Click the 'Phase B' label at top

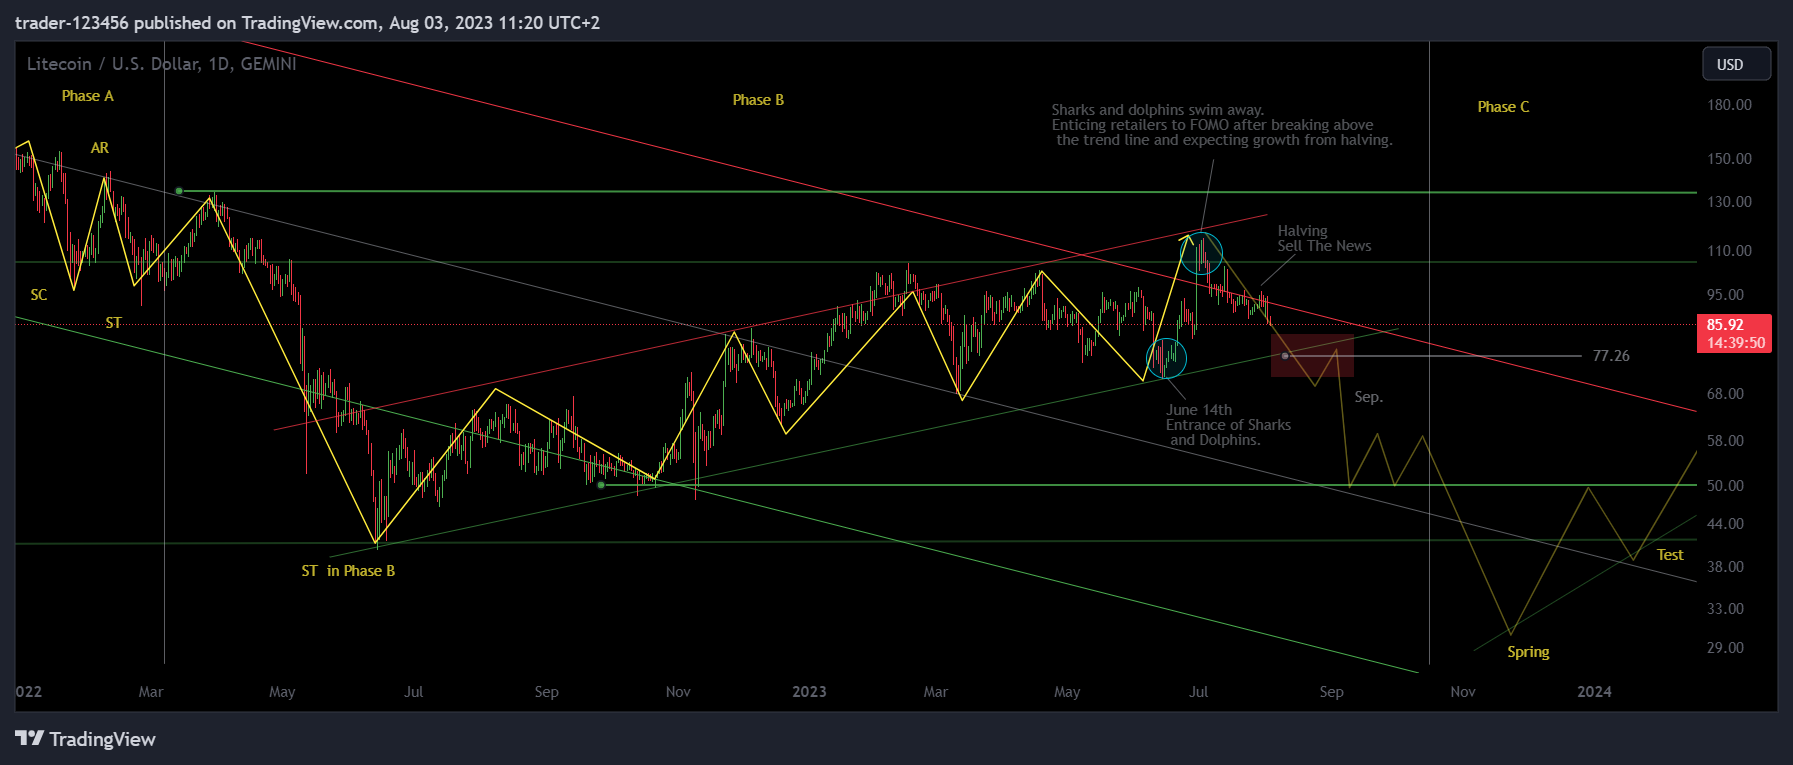point(758,100)
